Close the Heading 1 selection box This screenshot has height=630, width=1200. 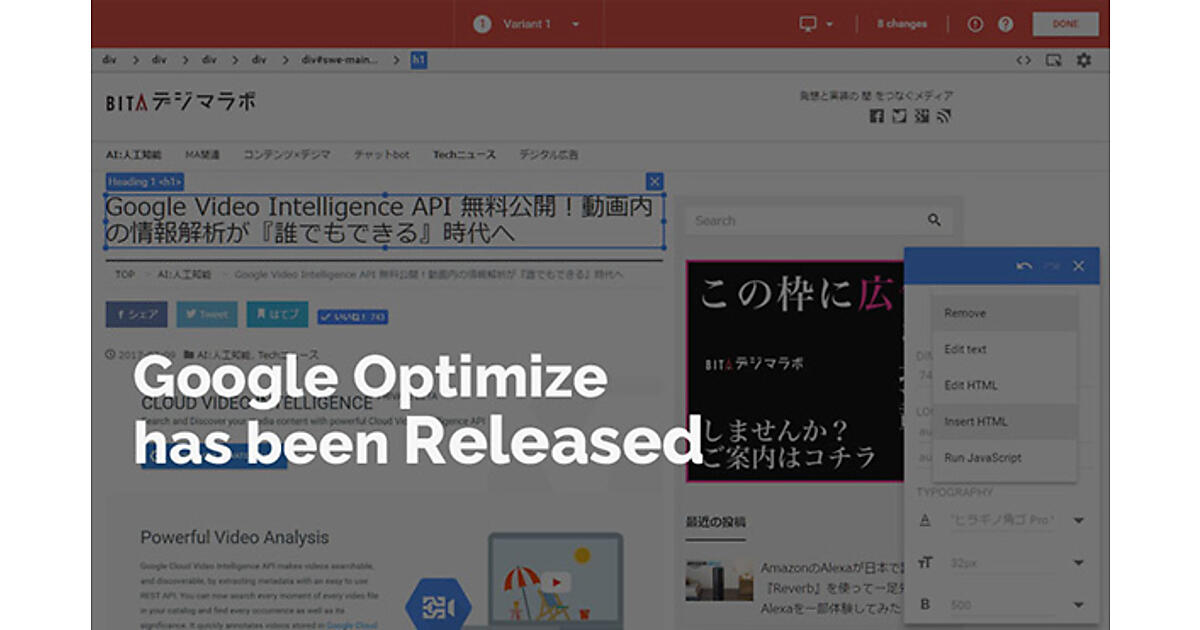click(654, 181)
